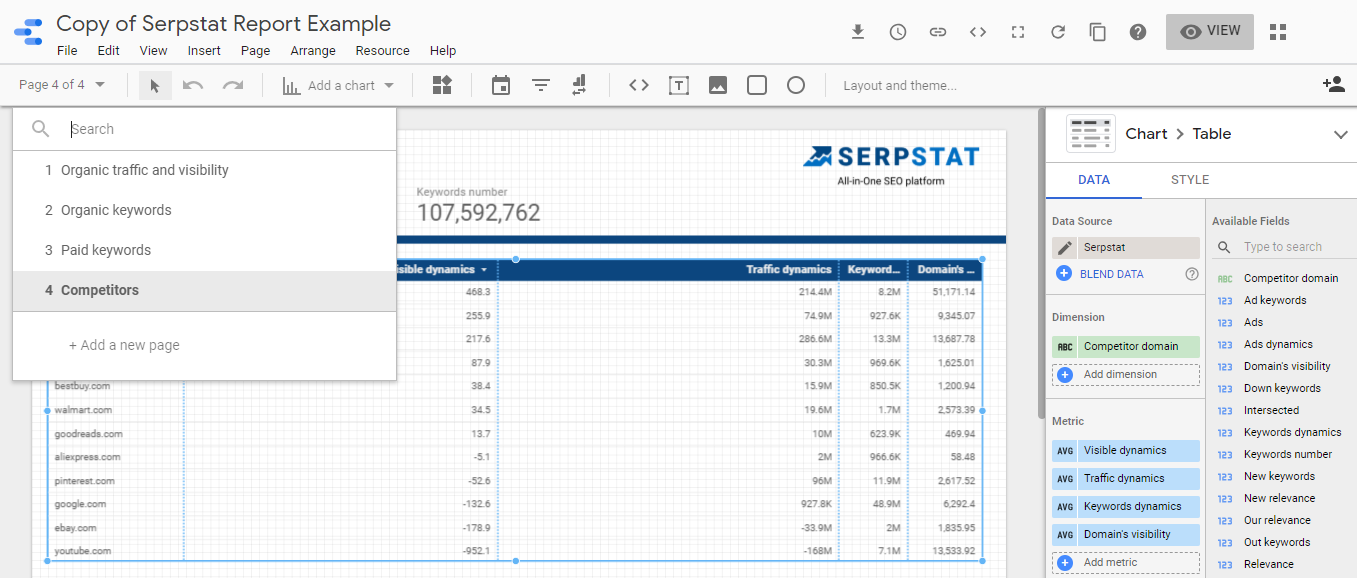Select the rectangle shape tool
Image resolution: width=1357 pixels, height=578 pixels.
tap(757, 85)
